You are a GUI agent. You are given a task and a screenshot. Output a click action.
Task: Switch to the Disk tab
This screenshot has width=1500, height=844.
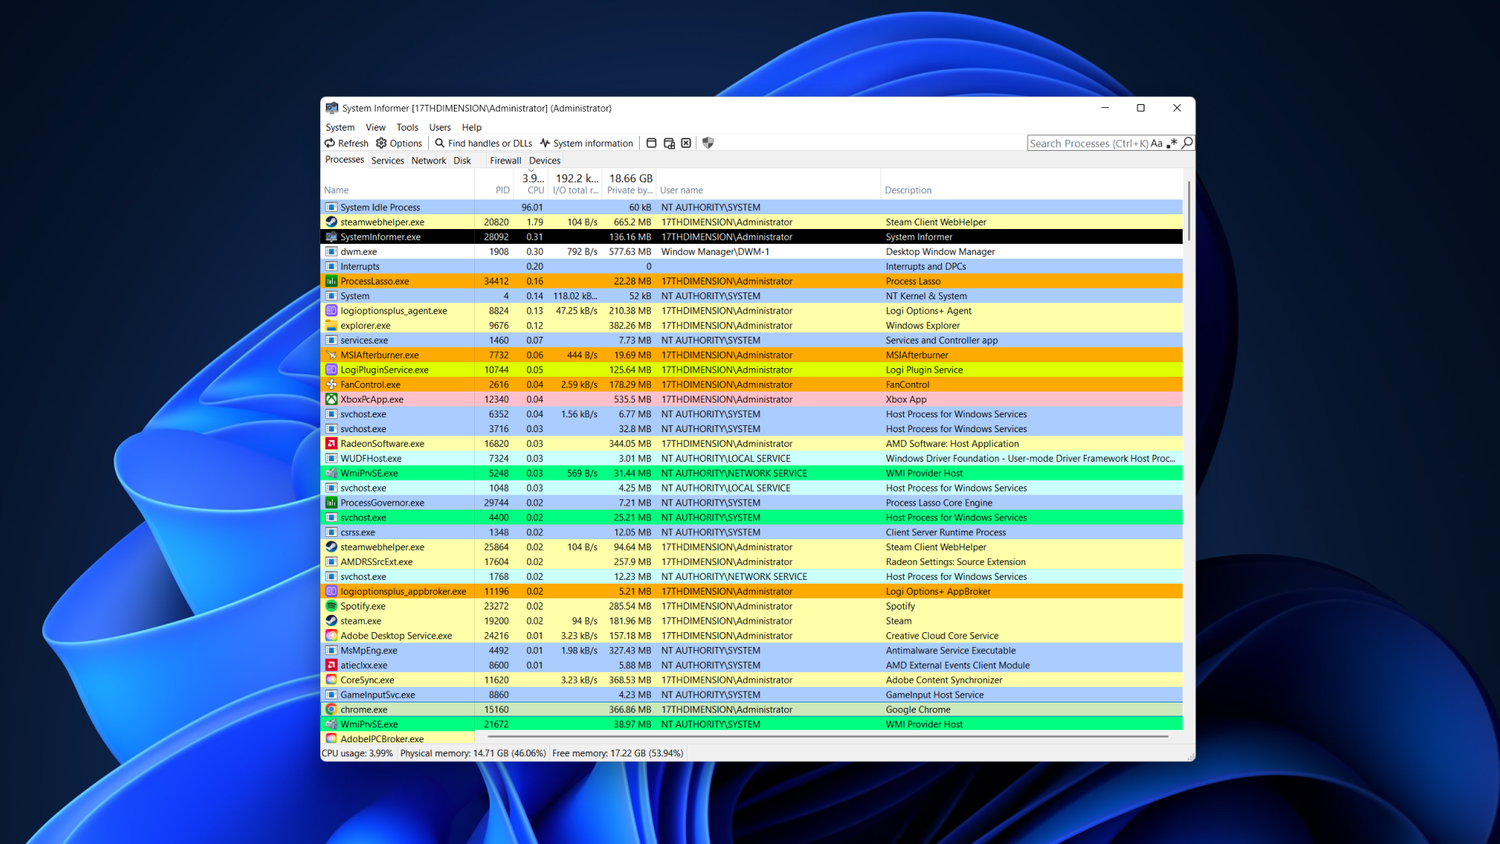point(462,160)
